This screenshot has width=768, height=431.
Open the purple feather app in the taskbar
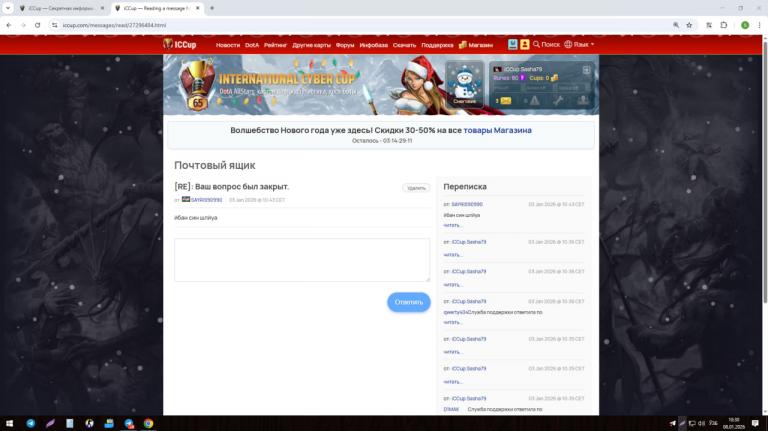50,423
